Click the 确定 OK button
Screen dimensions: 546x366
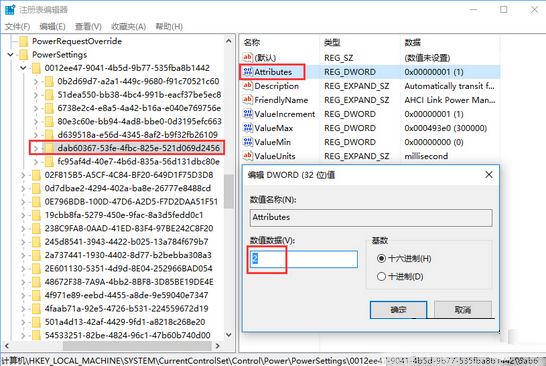(x=398, y=310)
